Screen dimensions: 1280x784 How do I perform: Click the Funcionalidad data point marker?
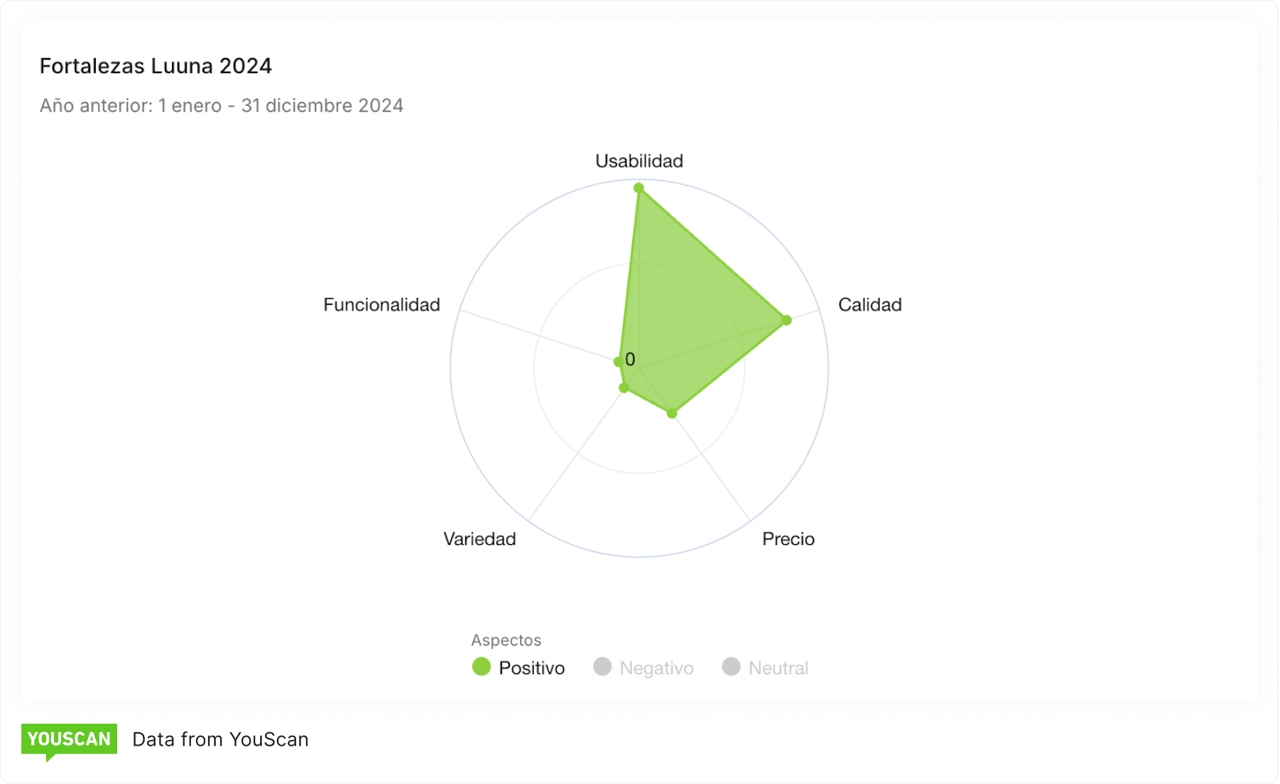618,361
